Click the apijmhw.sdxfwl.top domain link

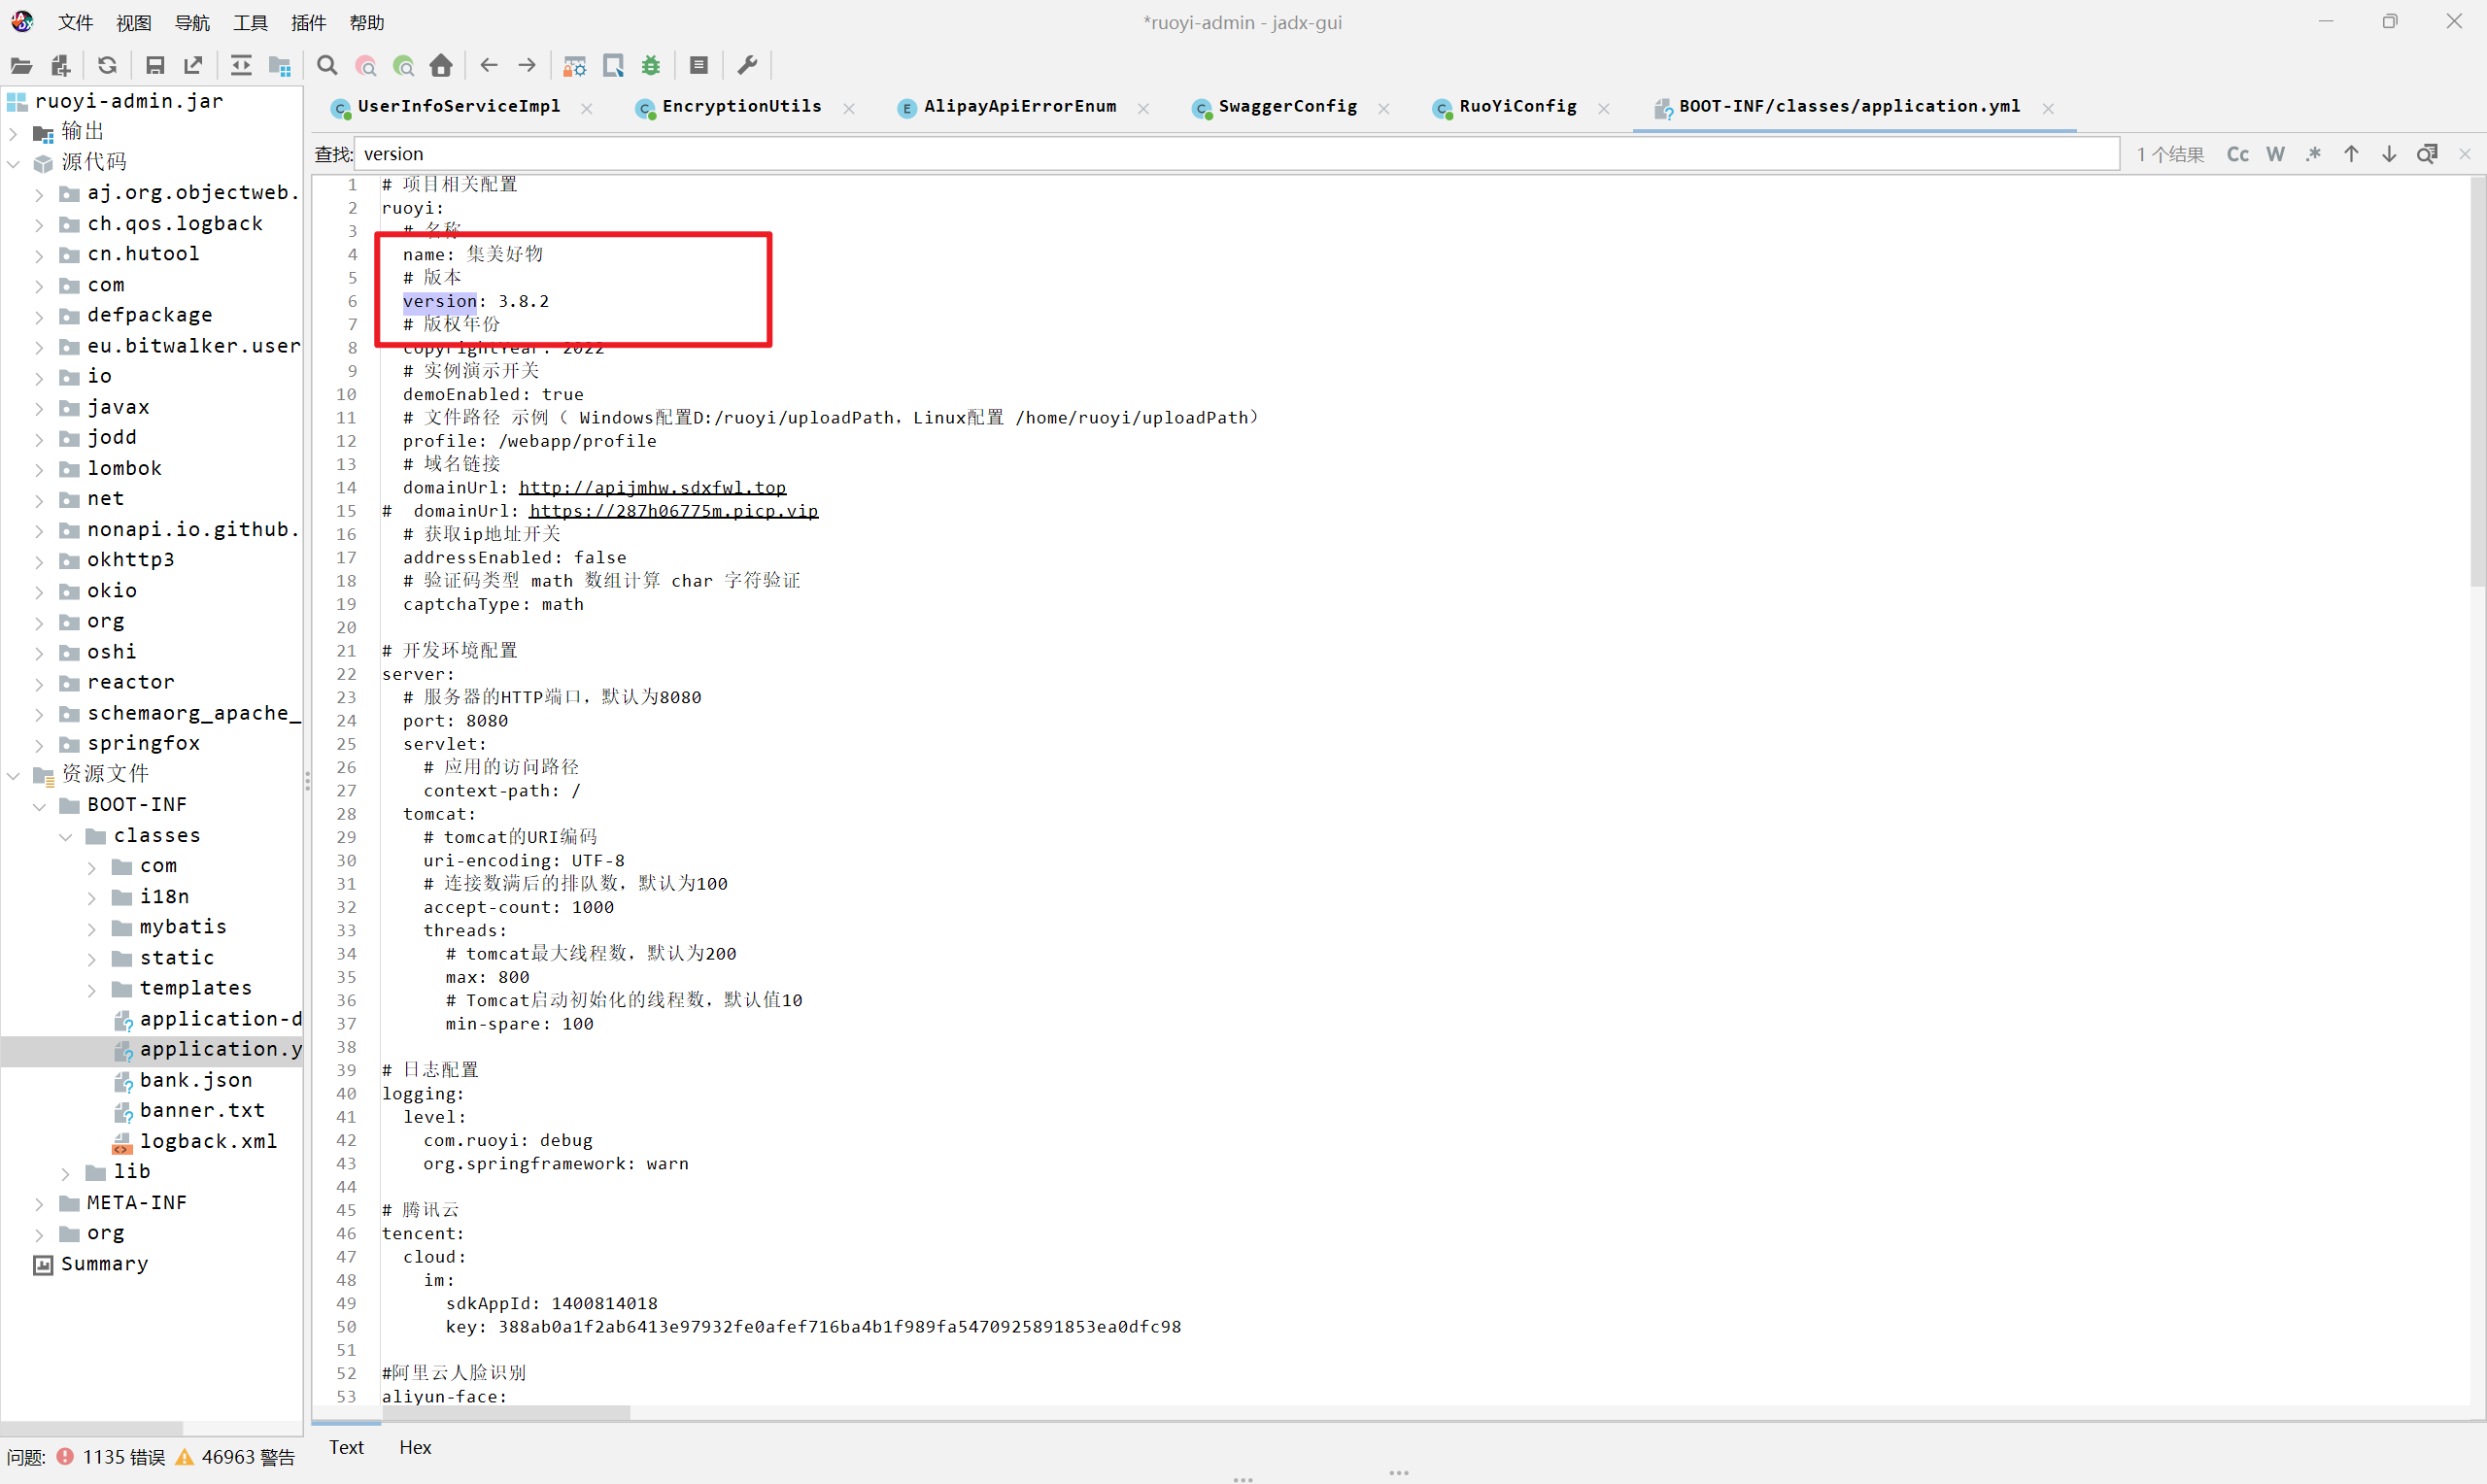[652, 488]
